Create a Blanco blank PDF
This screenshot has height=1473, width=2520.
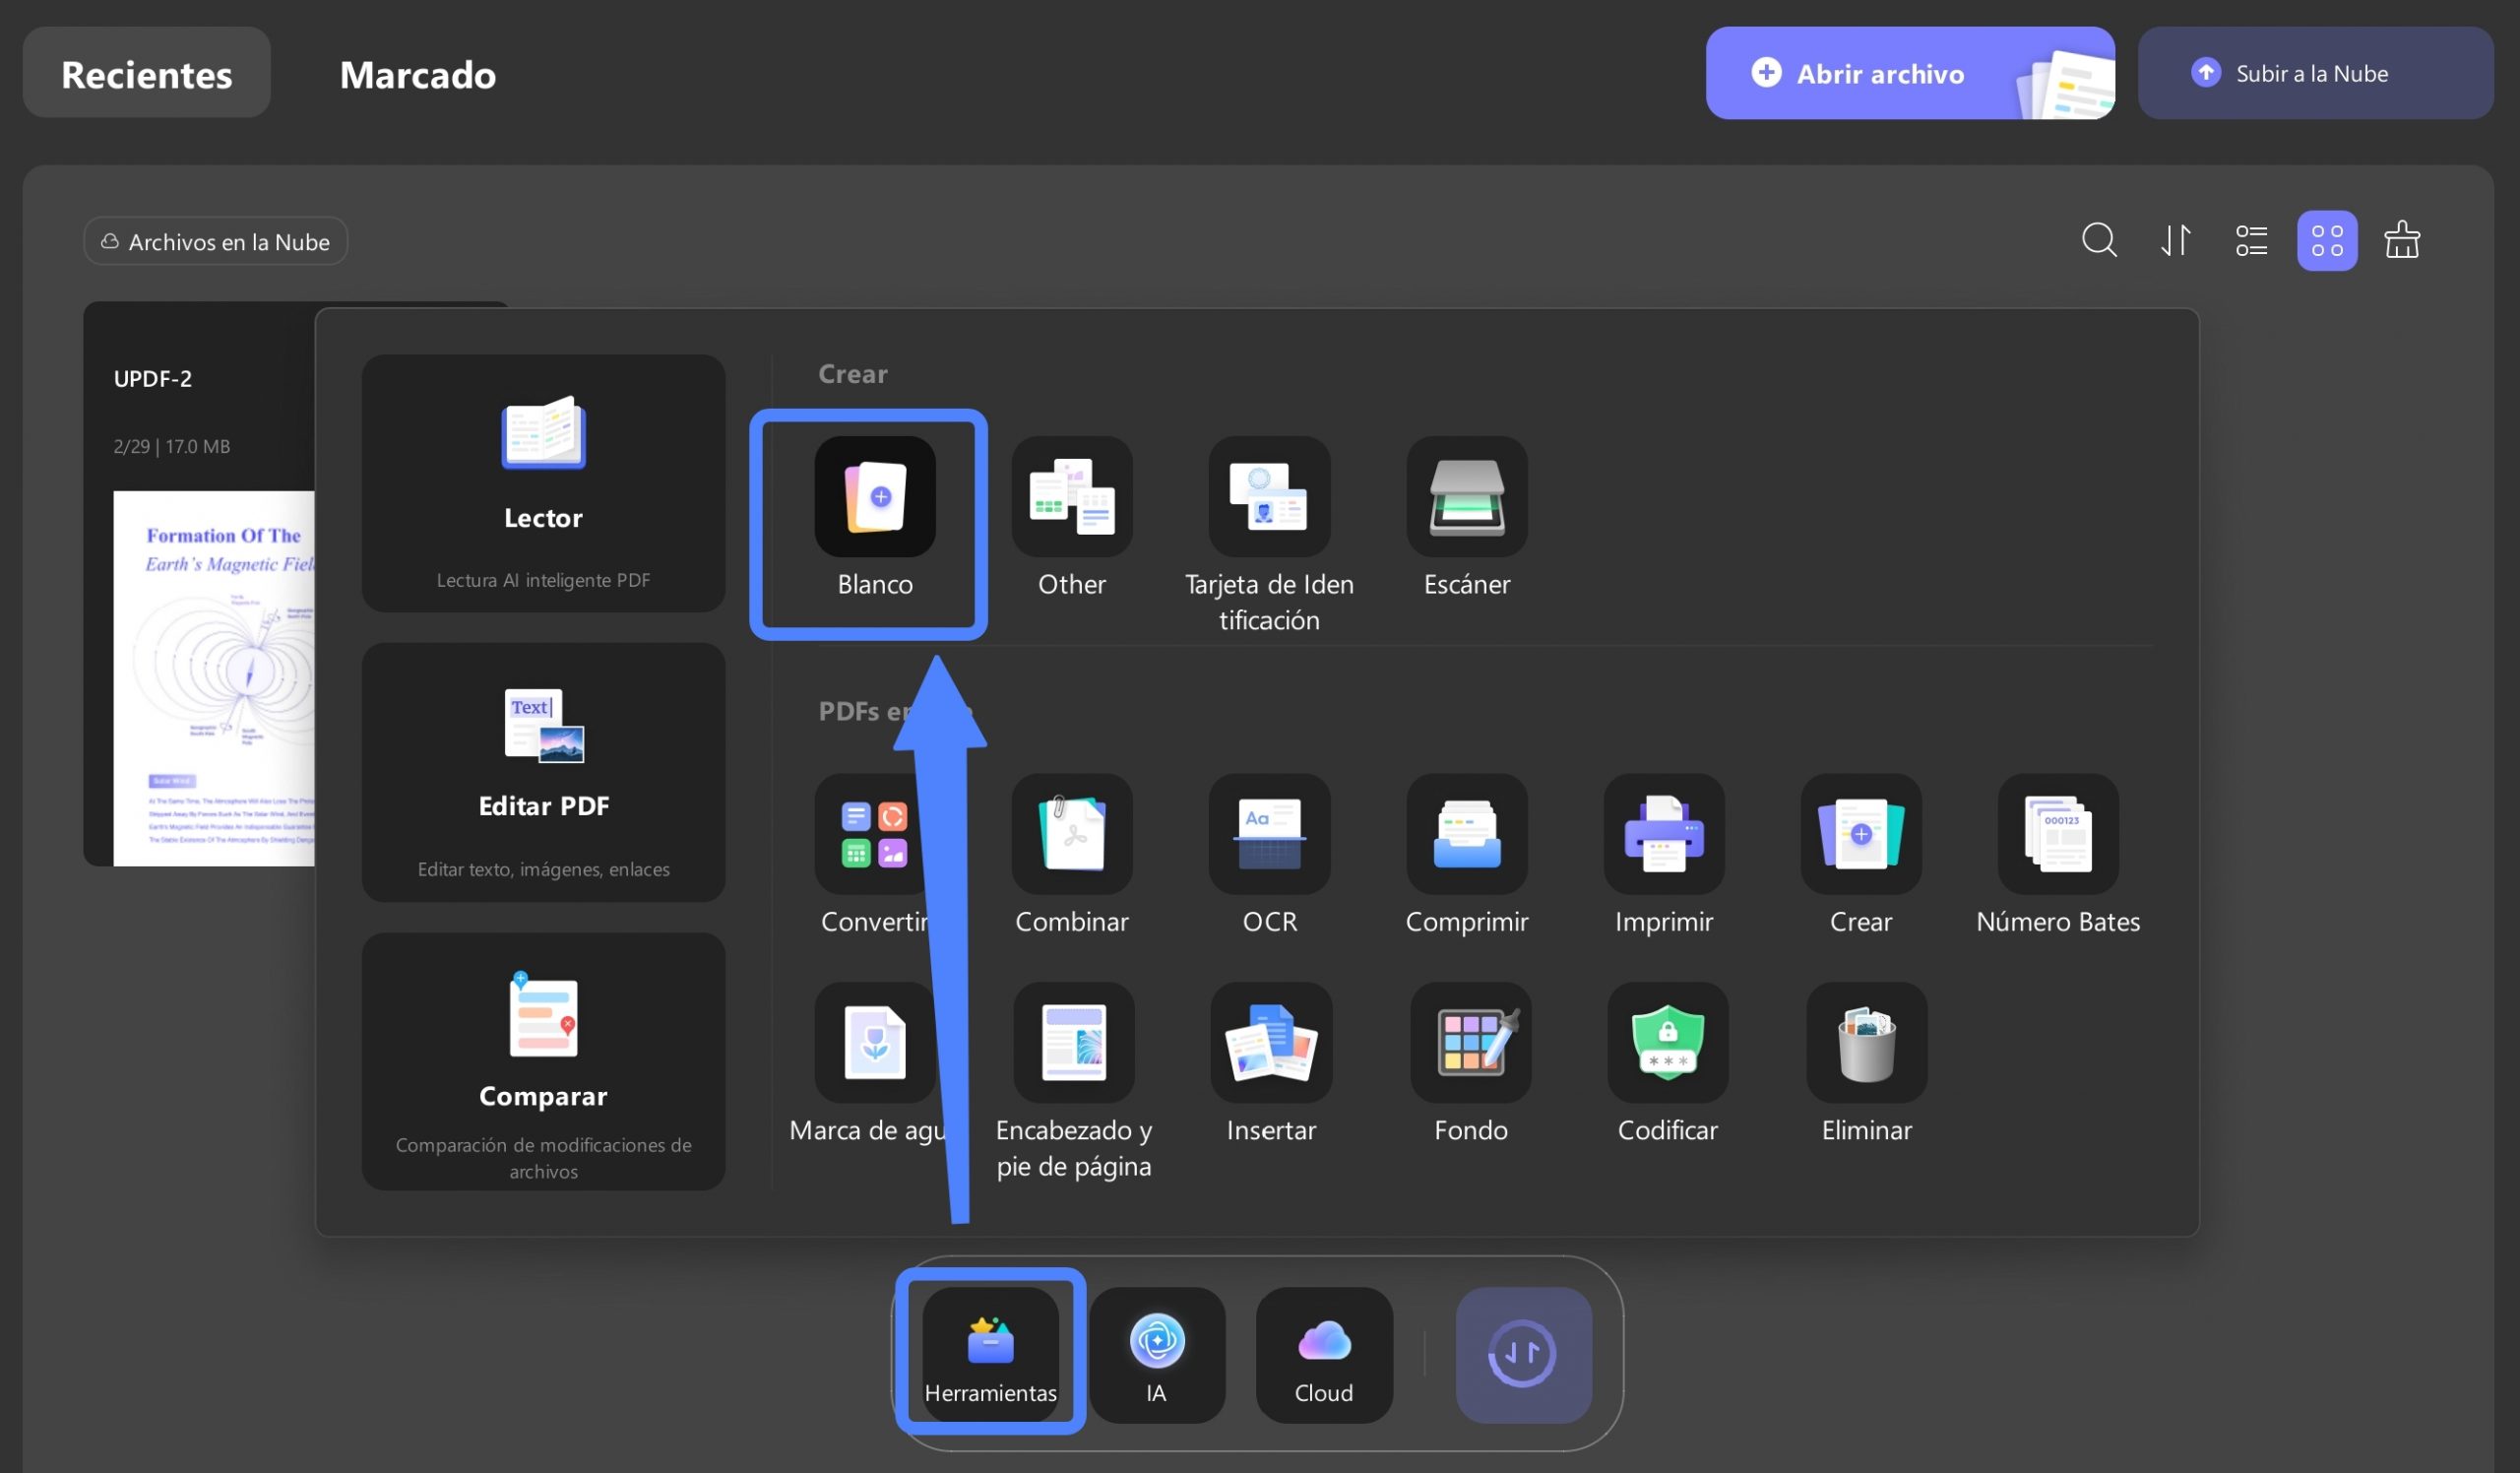[x=874, y=497]
